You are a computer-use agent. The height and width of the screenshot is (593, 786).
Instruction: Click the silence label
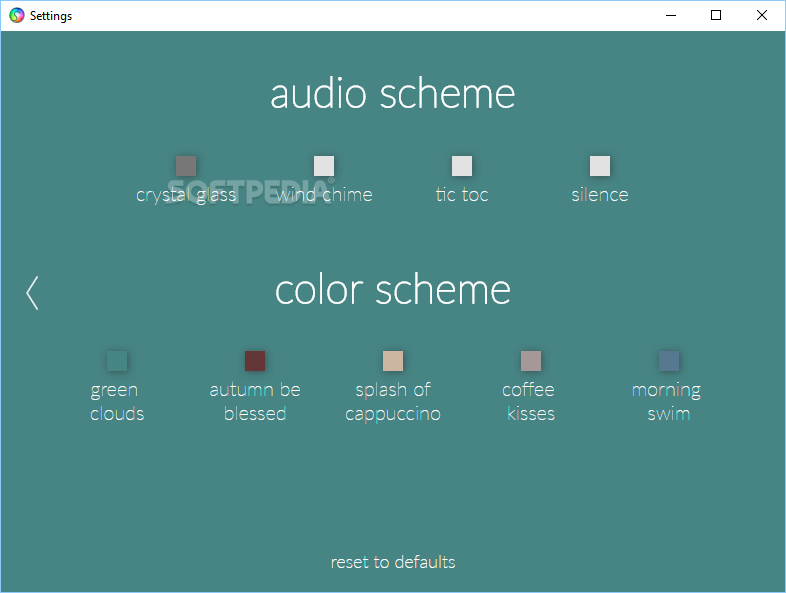pos(600,194)
